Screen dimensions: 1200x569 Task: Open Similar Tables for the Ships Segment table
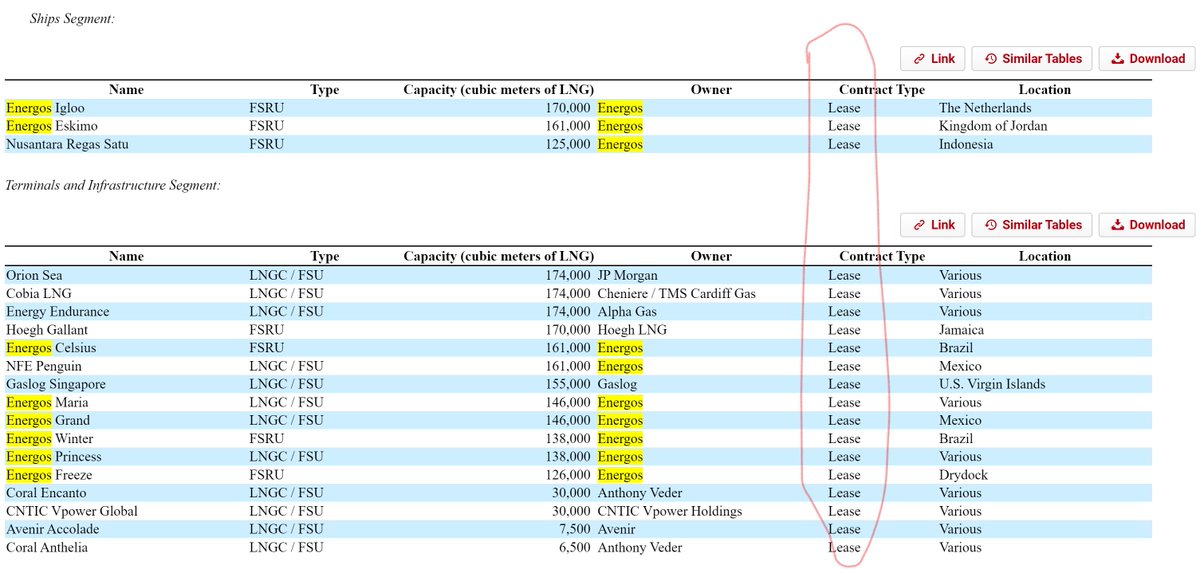click(1031, 59)
